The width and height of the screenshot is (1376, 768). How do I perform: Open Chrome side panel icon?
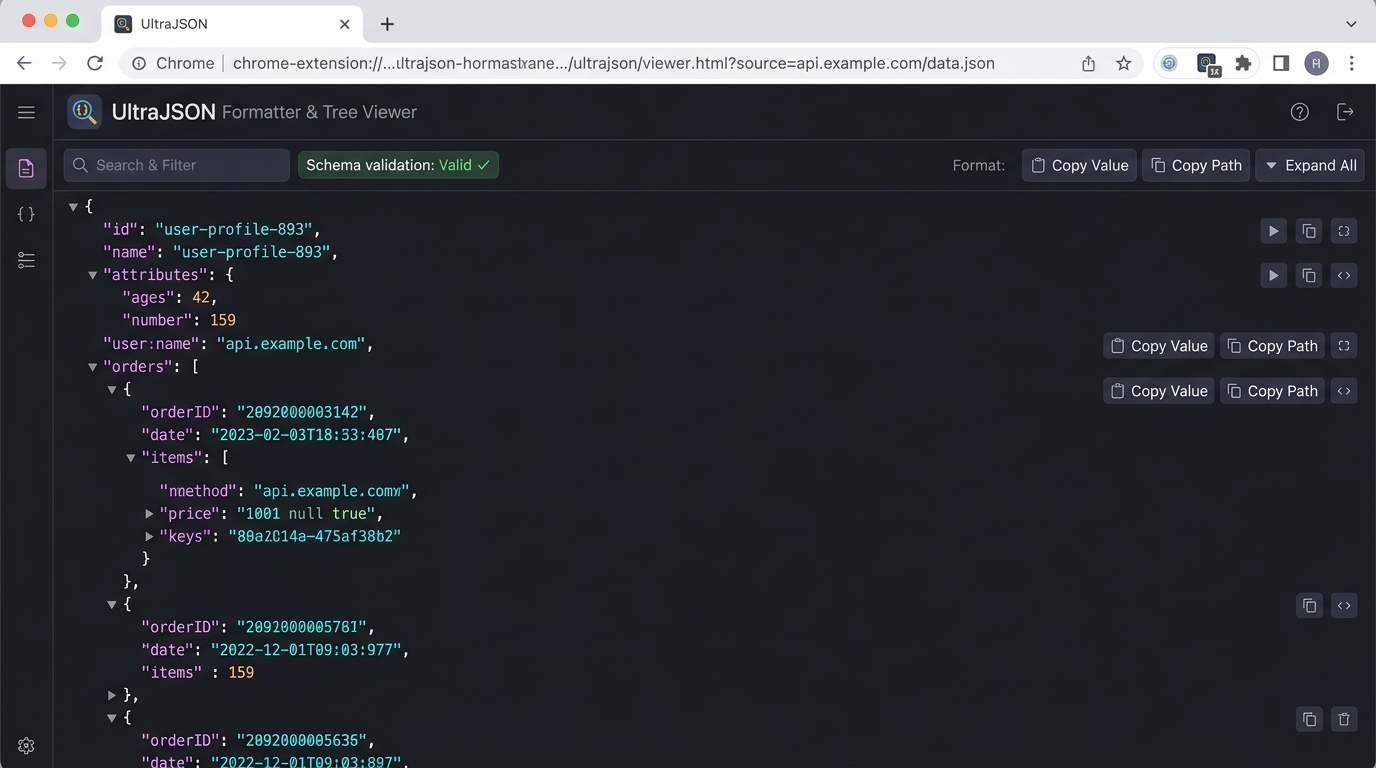(1281, 63)
